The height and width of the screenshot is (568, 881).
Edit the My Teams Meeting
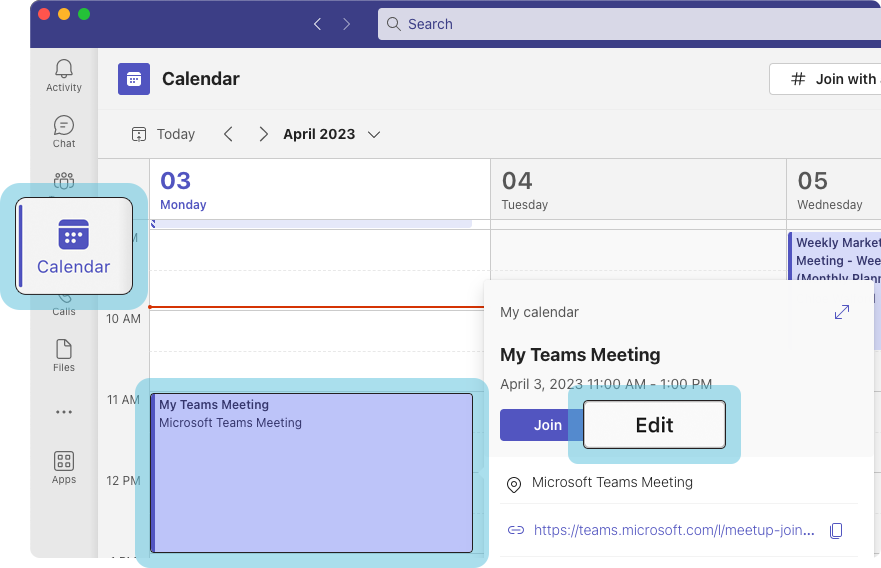pos(655,425)
